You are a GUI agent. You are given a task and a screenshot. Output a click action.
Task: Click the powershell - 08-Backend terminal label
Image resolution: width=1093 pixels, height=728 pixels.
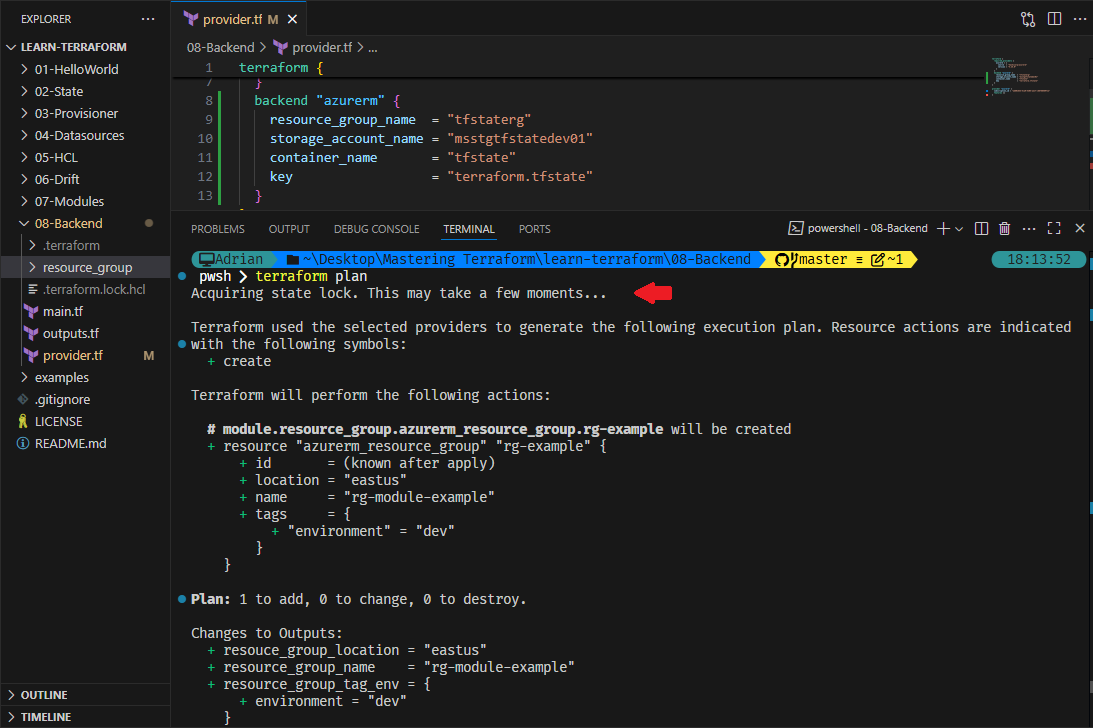click(858, 228)
